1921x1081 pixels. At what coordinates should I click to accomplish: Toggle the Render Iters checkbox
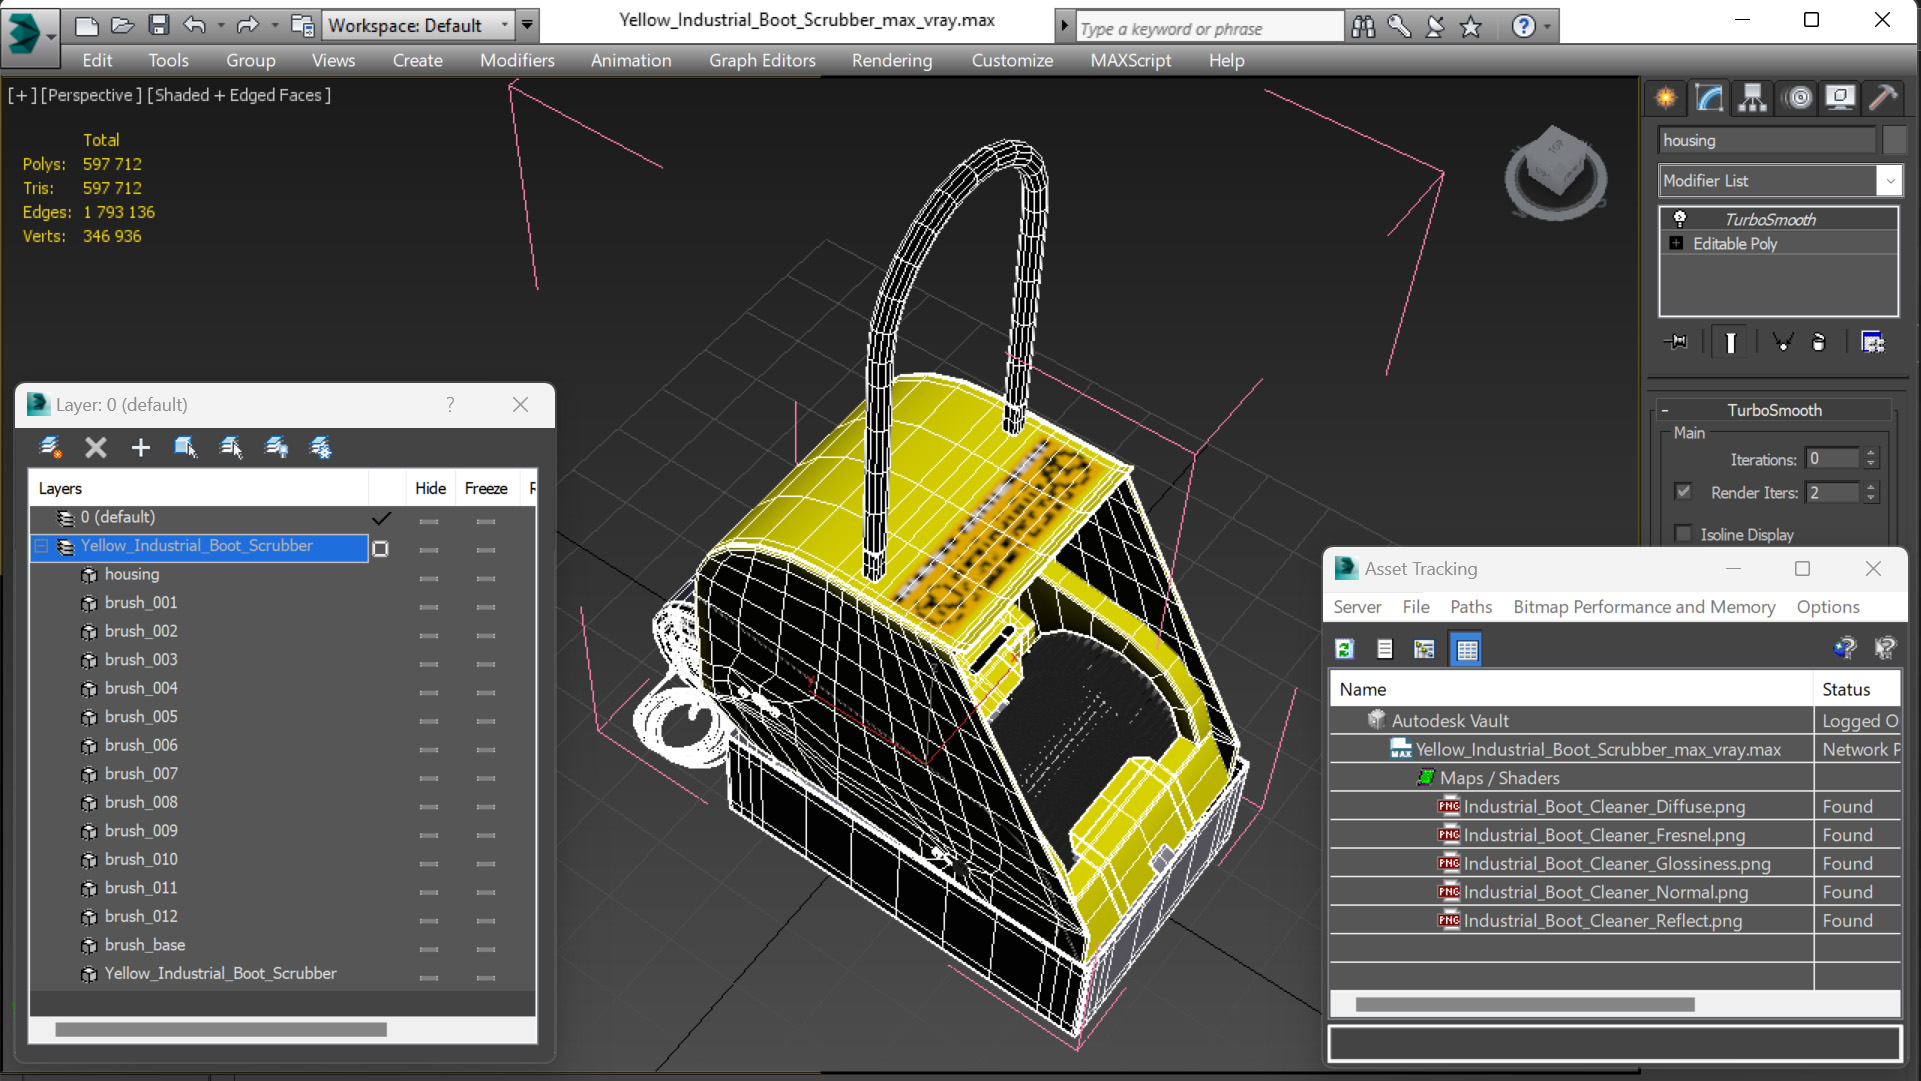[1684, 492]
